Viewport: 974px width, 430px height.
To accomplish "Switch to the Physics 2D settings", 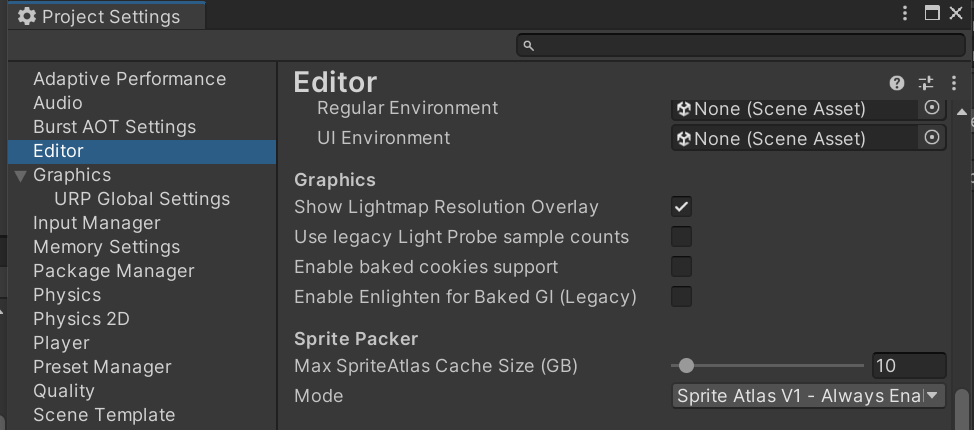I will coord(81,319).
